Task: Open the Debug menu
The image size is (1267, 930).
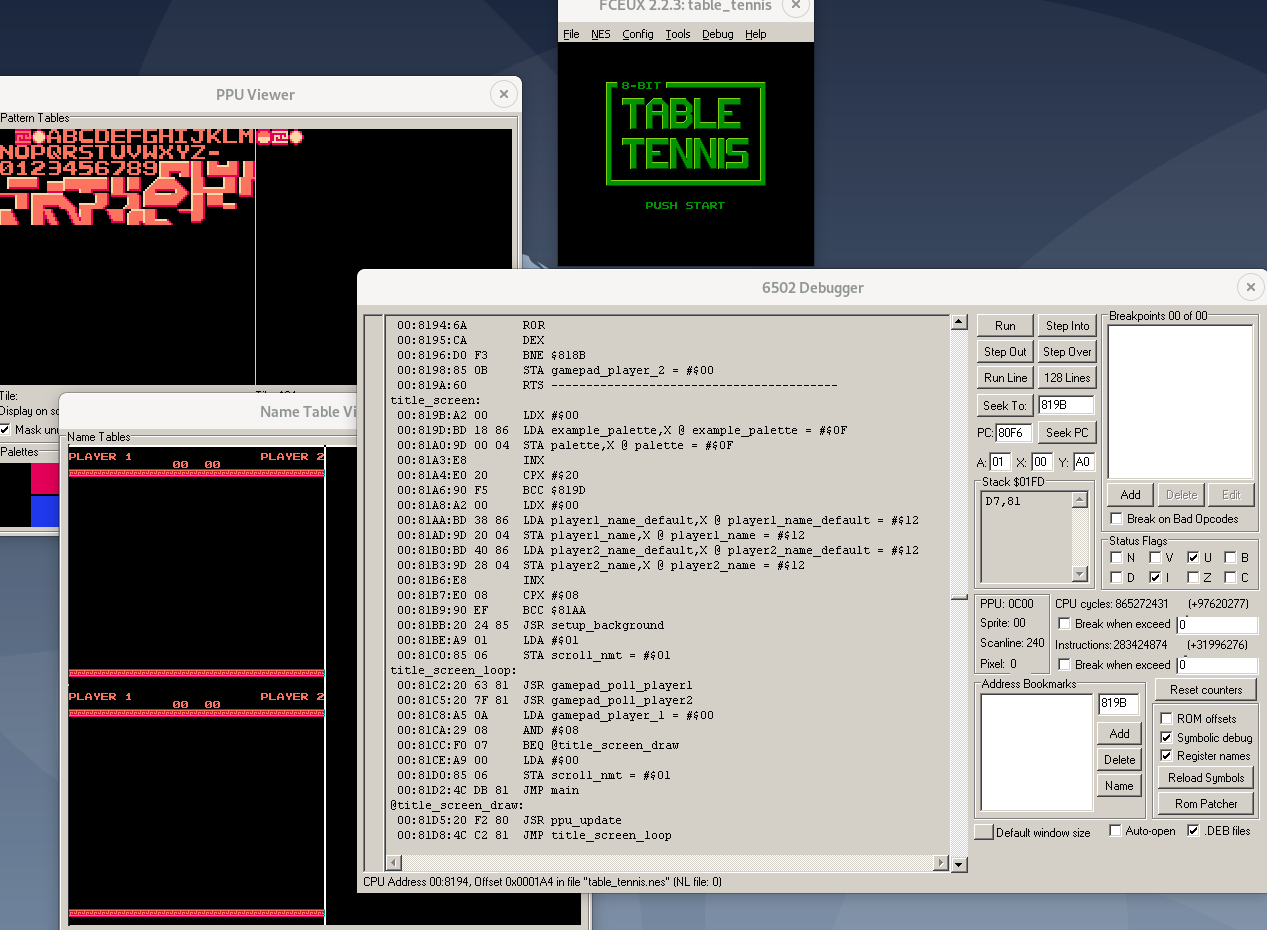Action: 717,34
